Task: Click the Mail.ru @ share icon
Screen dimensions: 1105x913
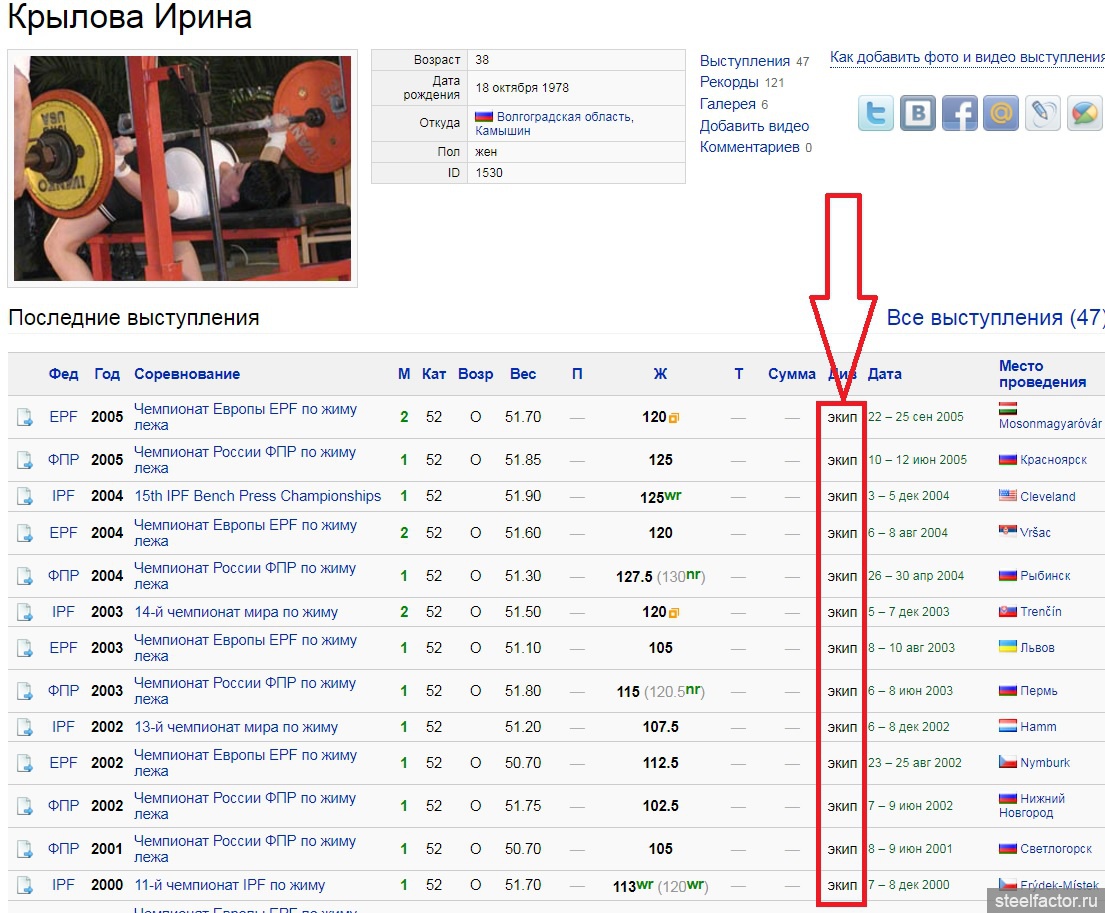Action: coord(1000,113)
